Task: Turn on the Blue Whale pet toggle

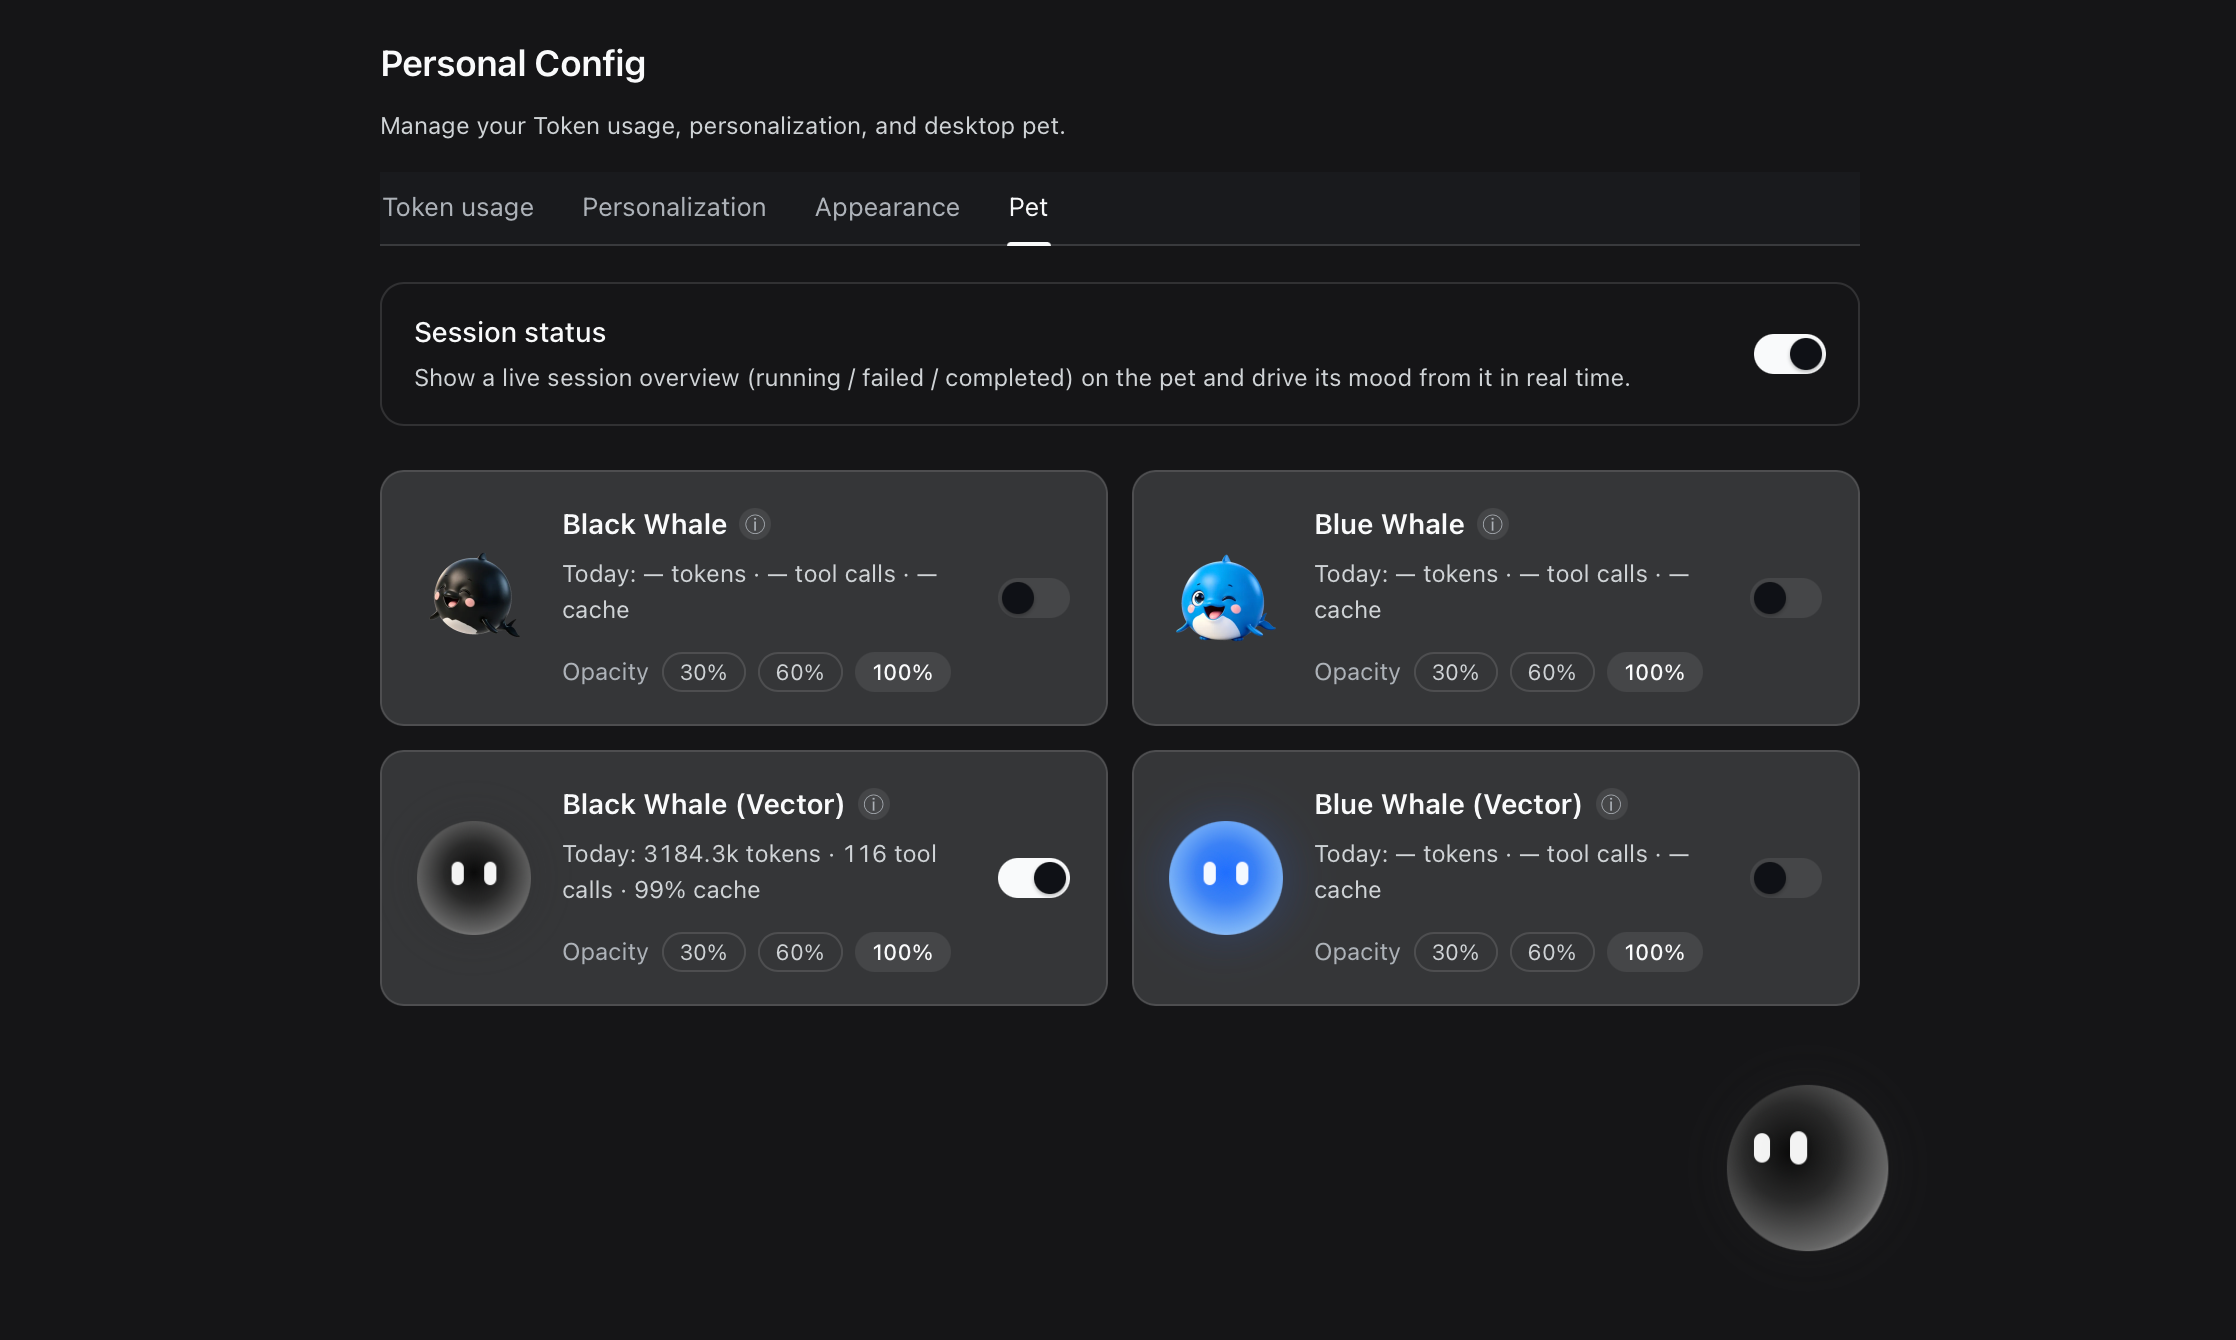Action: [1786, 598]
